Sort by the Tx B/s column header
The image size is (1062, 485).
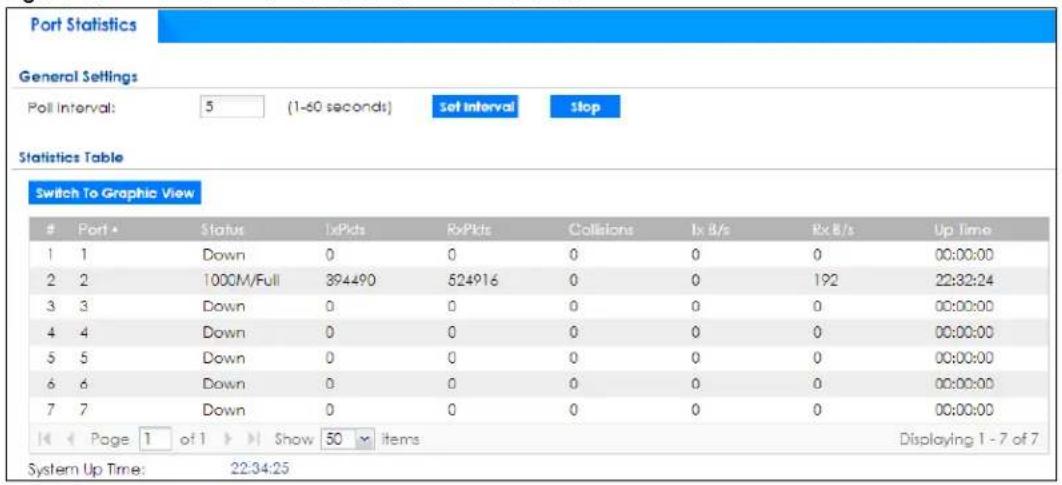(x=710, y=230)
